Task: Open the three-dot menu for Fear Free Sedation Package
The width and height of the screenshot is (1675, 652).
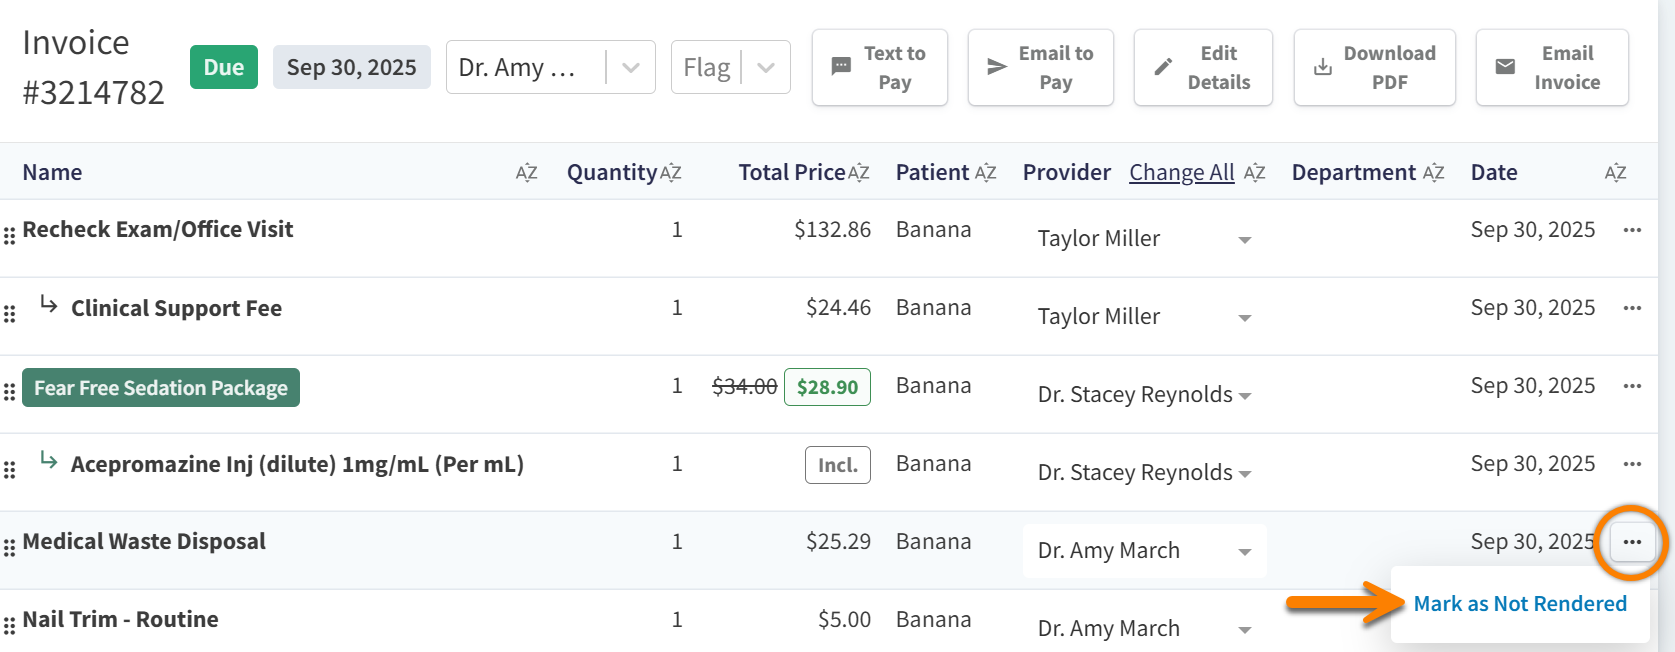Action: coord(1632,386)
